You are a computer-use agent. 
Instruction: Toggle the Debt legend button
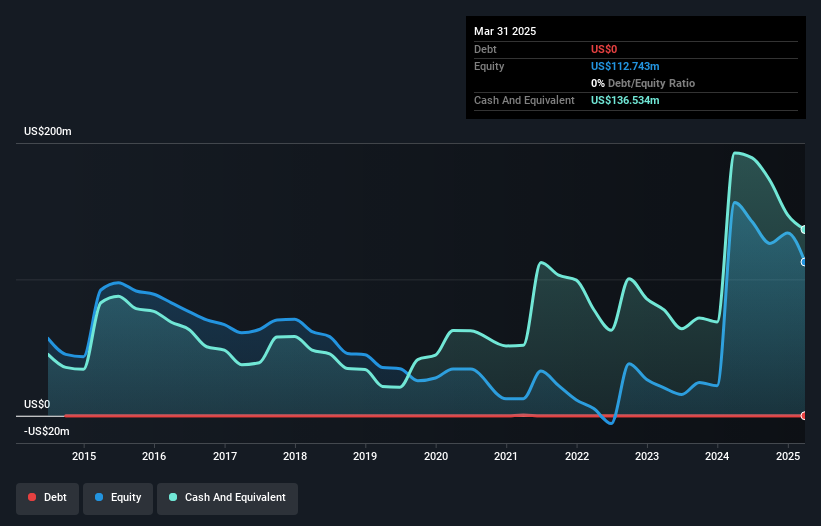[x=48, y=498]
